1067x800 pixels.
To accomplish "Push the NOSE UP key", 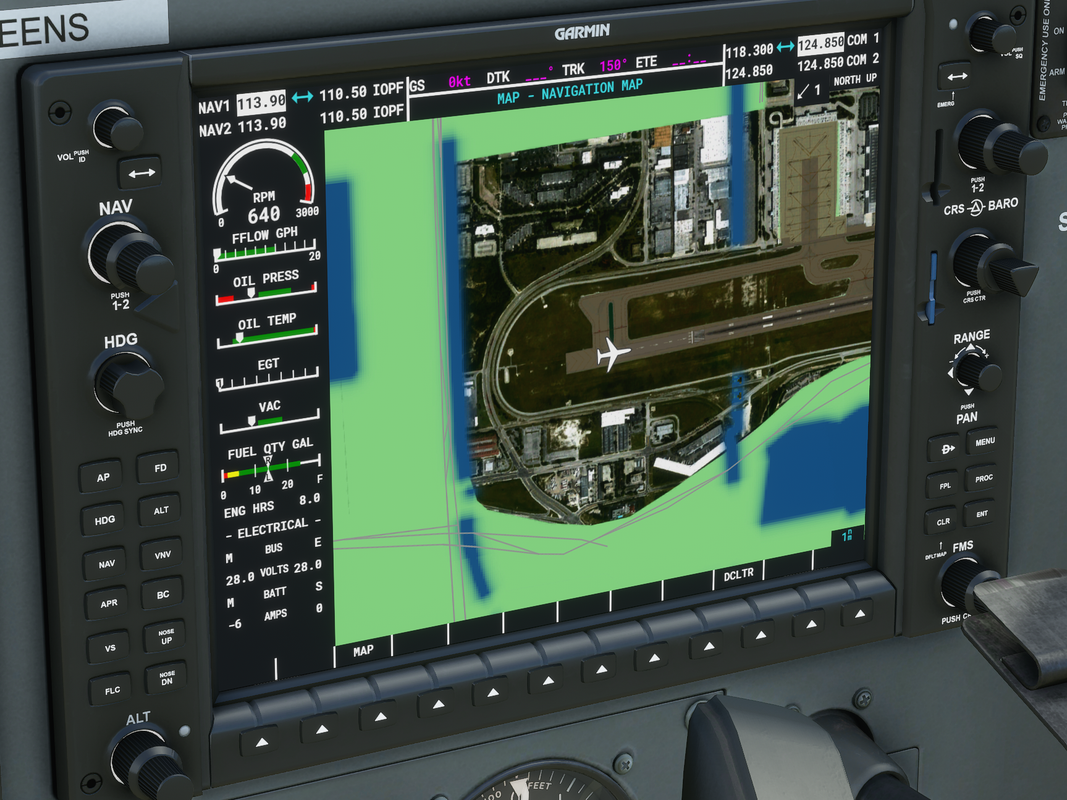I will point(165,636).
